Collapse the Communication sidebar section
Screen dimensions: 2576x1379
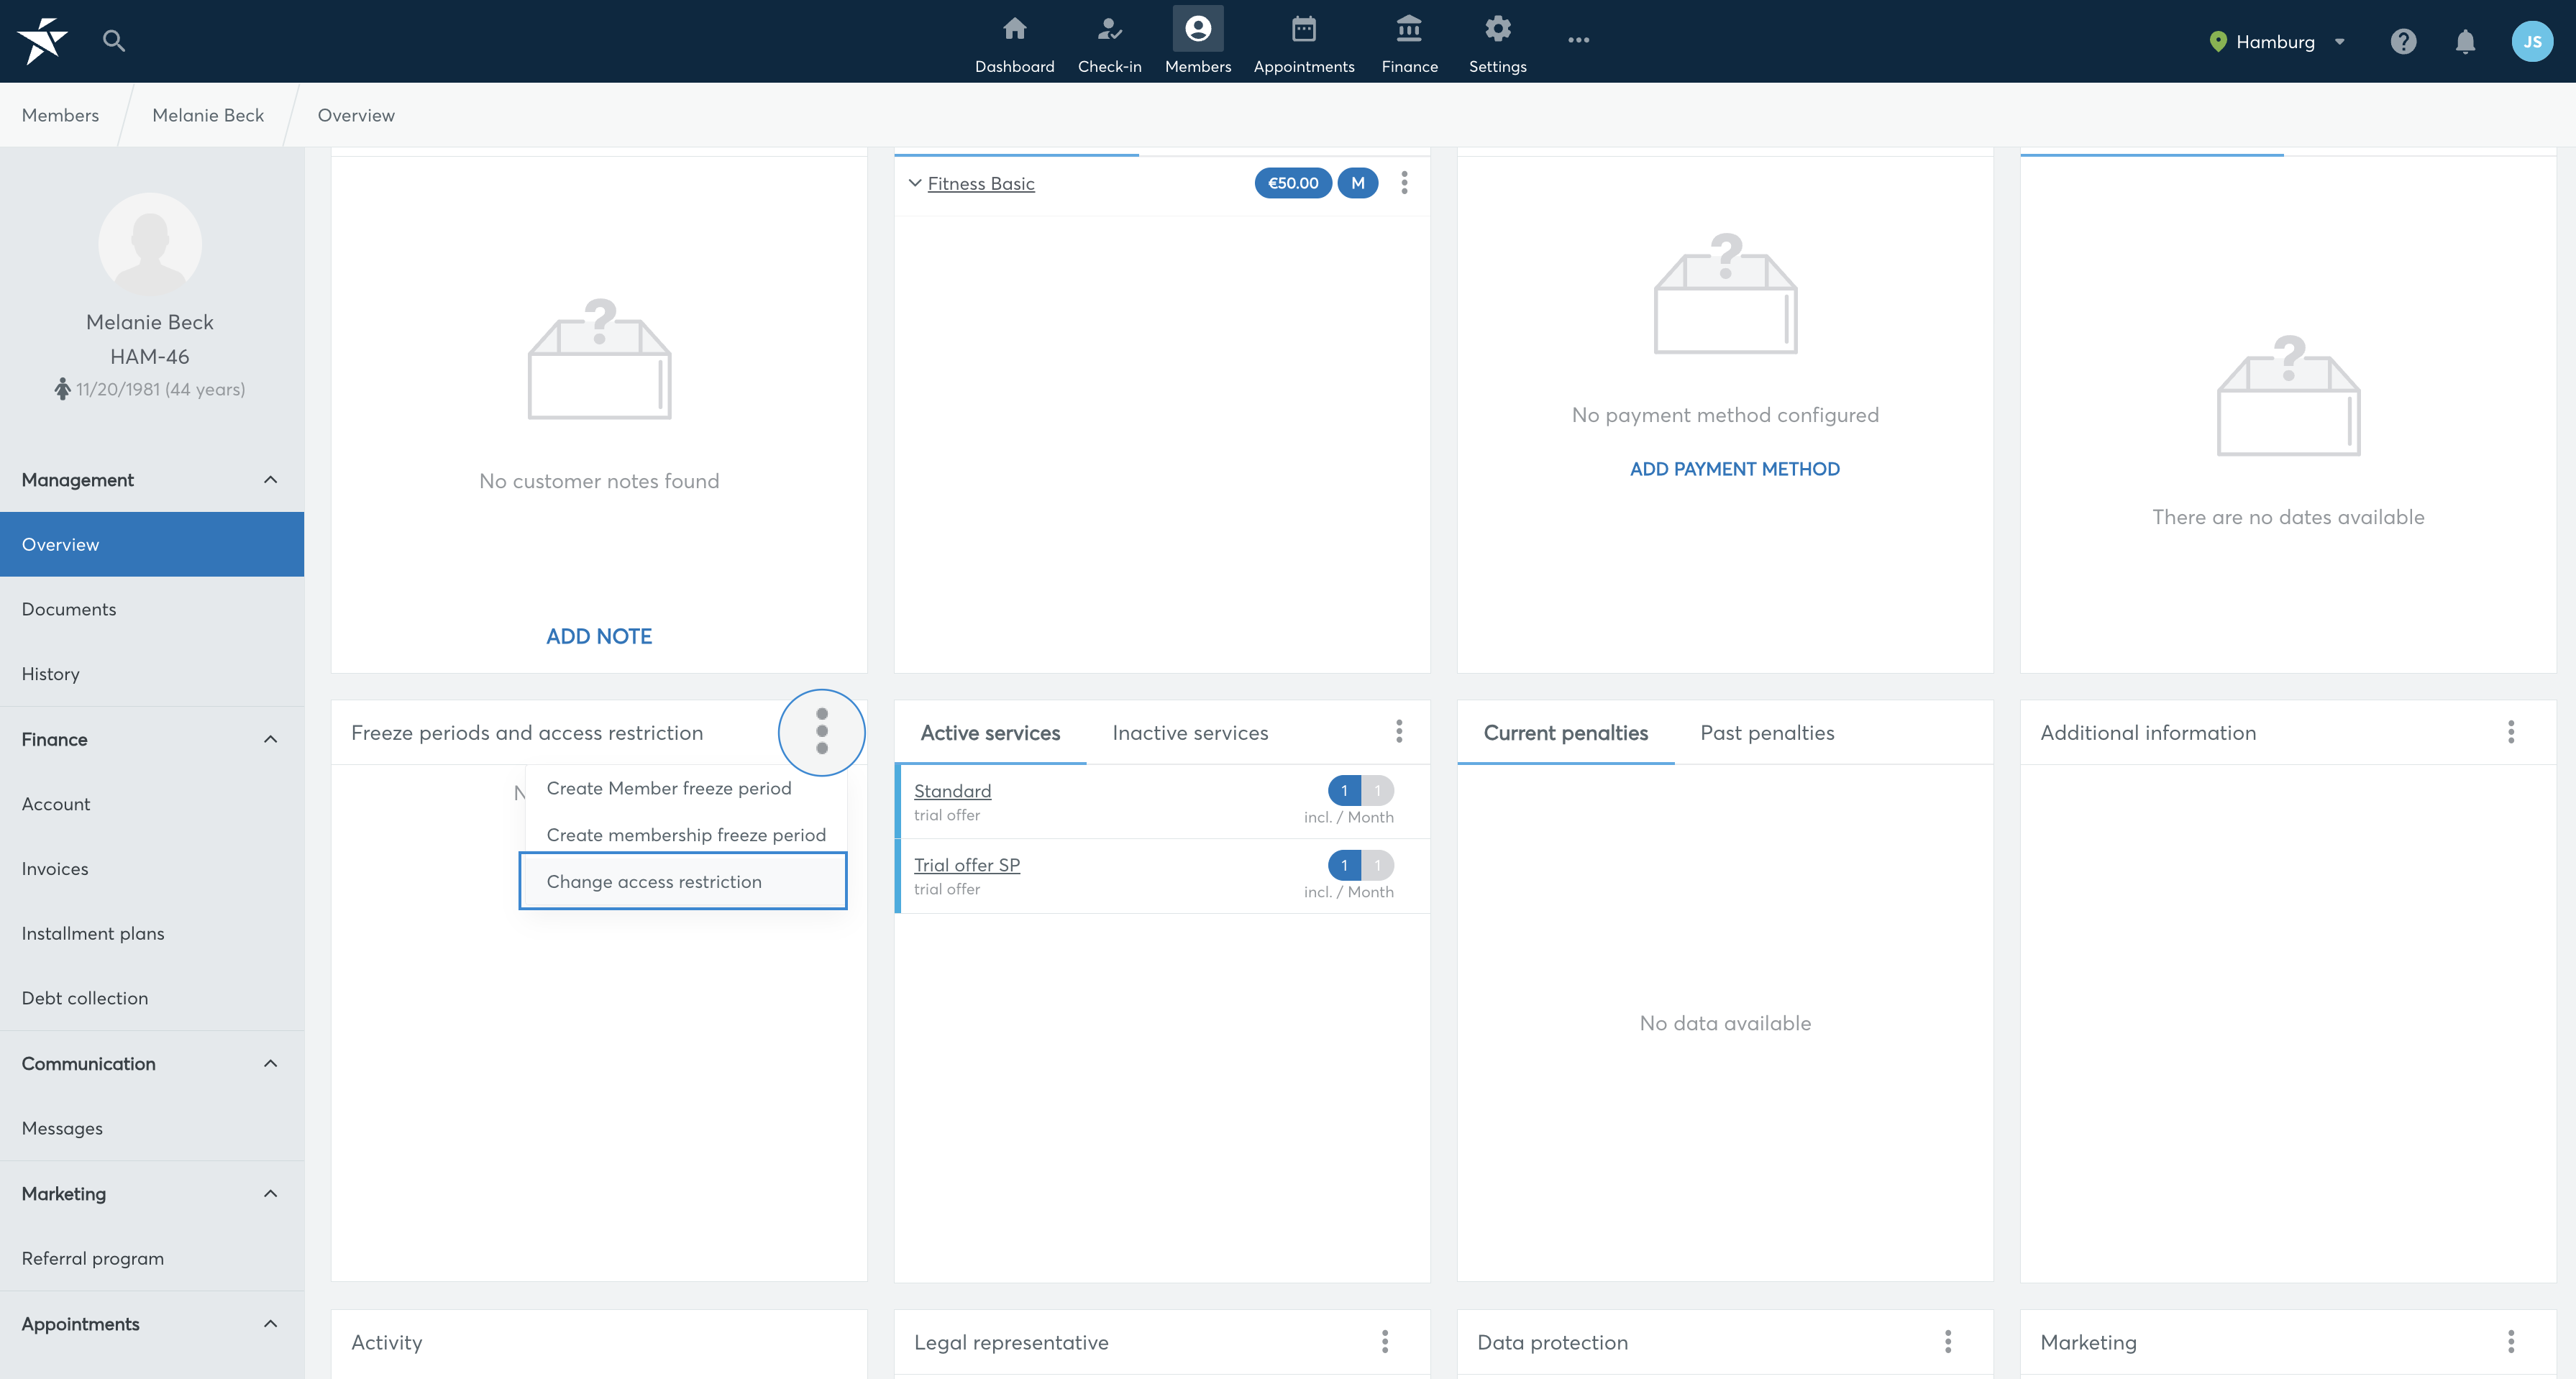(270, 1063)
